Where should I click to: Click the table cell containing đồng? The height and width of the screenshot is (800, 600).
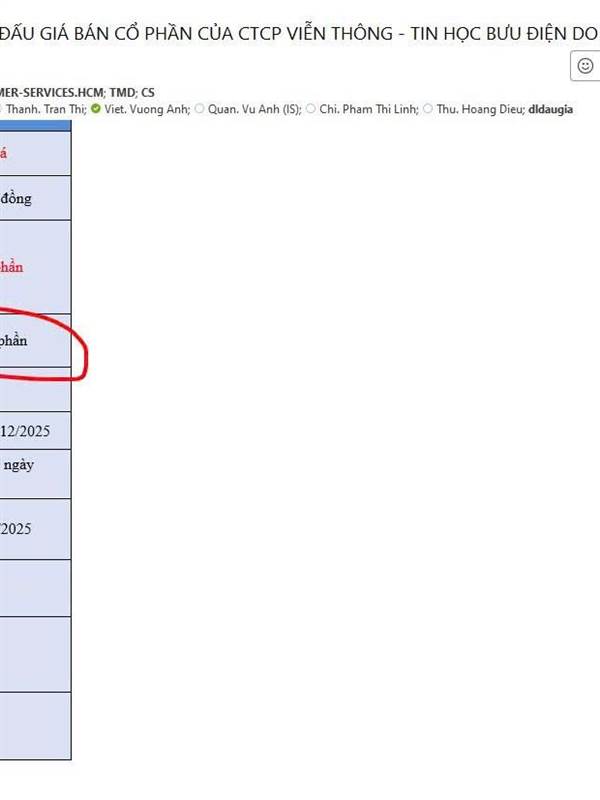coord(35,198)
